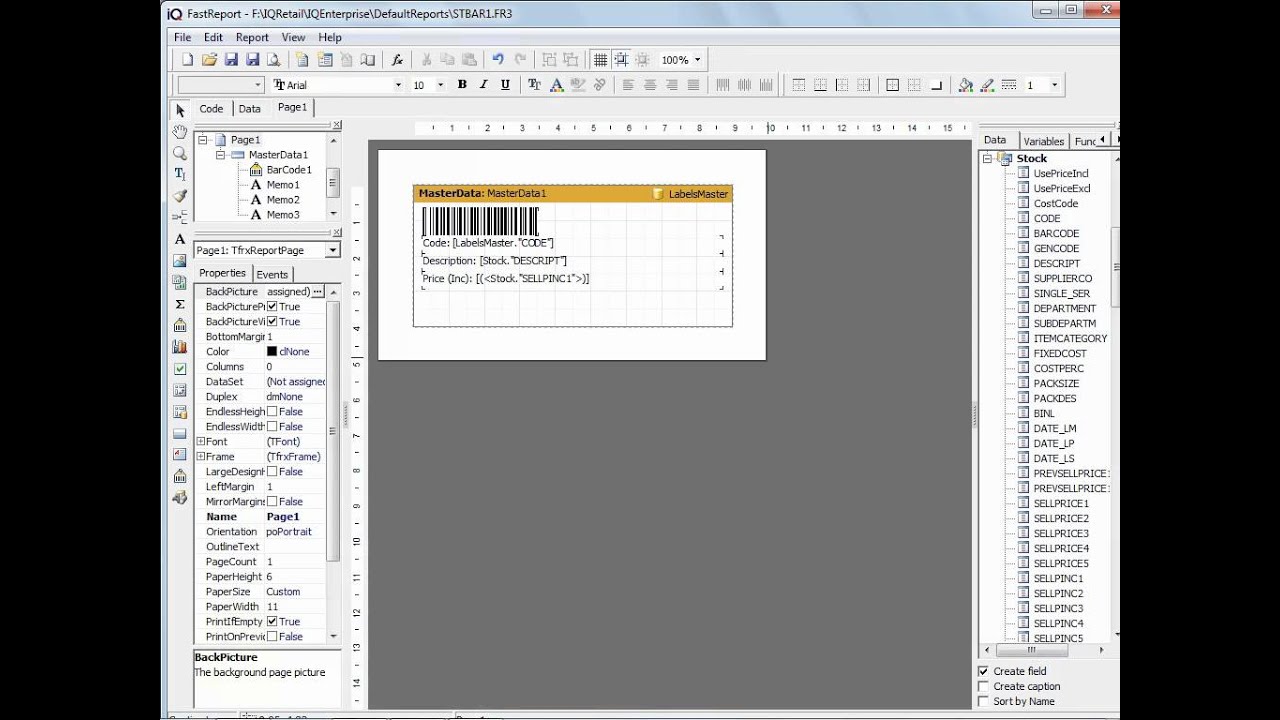Switch to the Events tab
This screenshot has height=720, width=1280.
pyautogui.click(x=272, y=274)
